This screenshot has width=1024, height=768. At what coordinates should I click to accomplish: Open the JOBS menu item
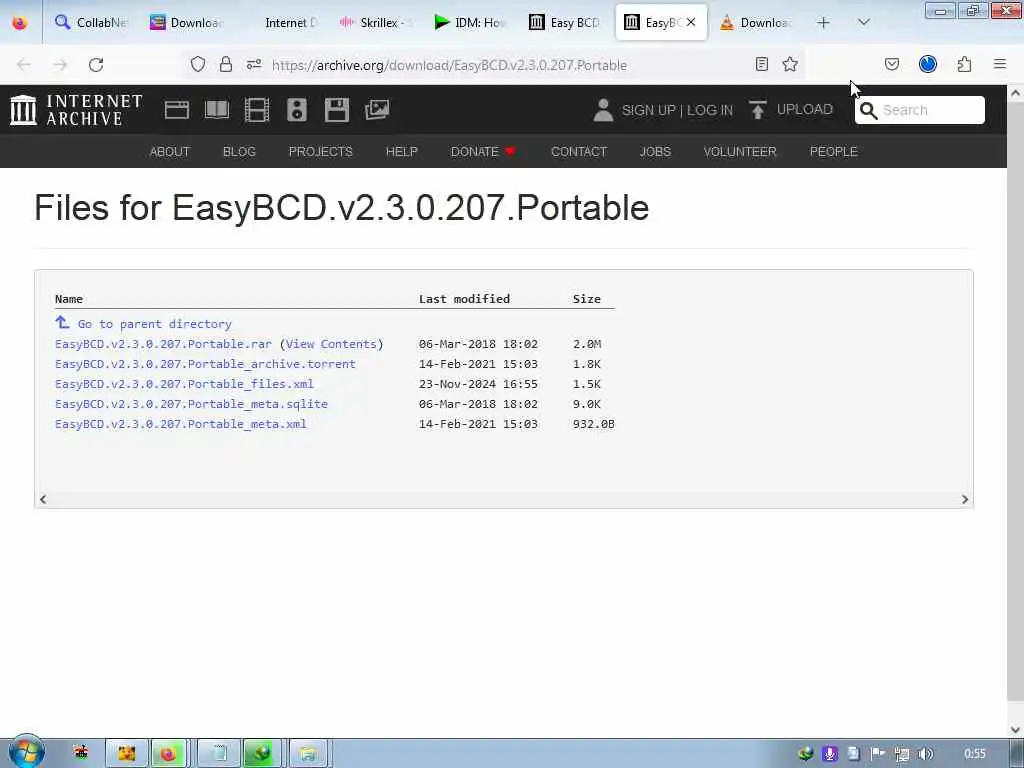click(655, 152)
